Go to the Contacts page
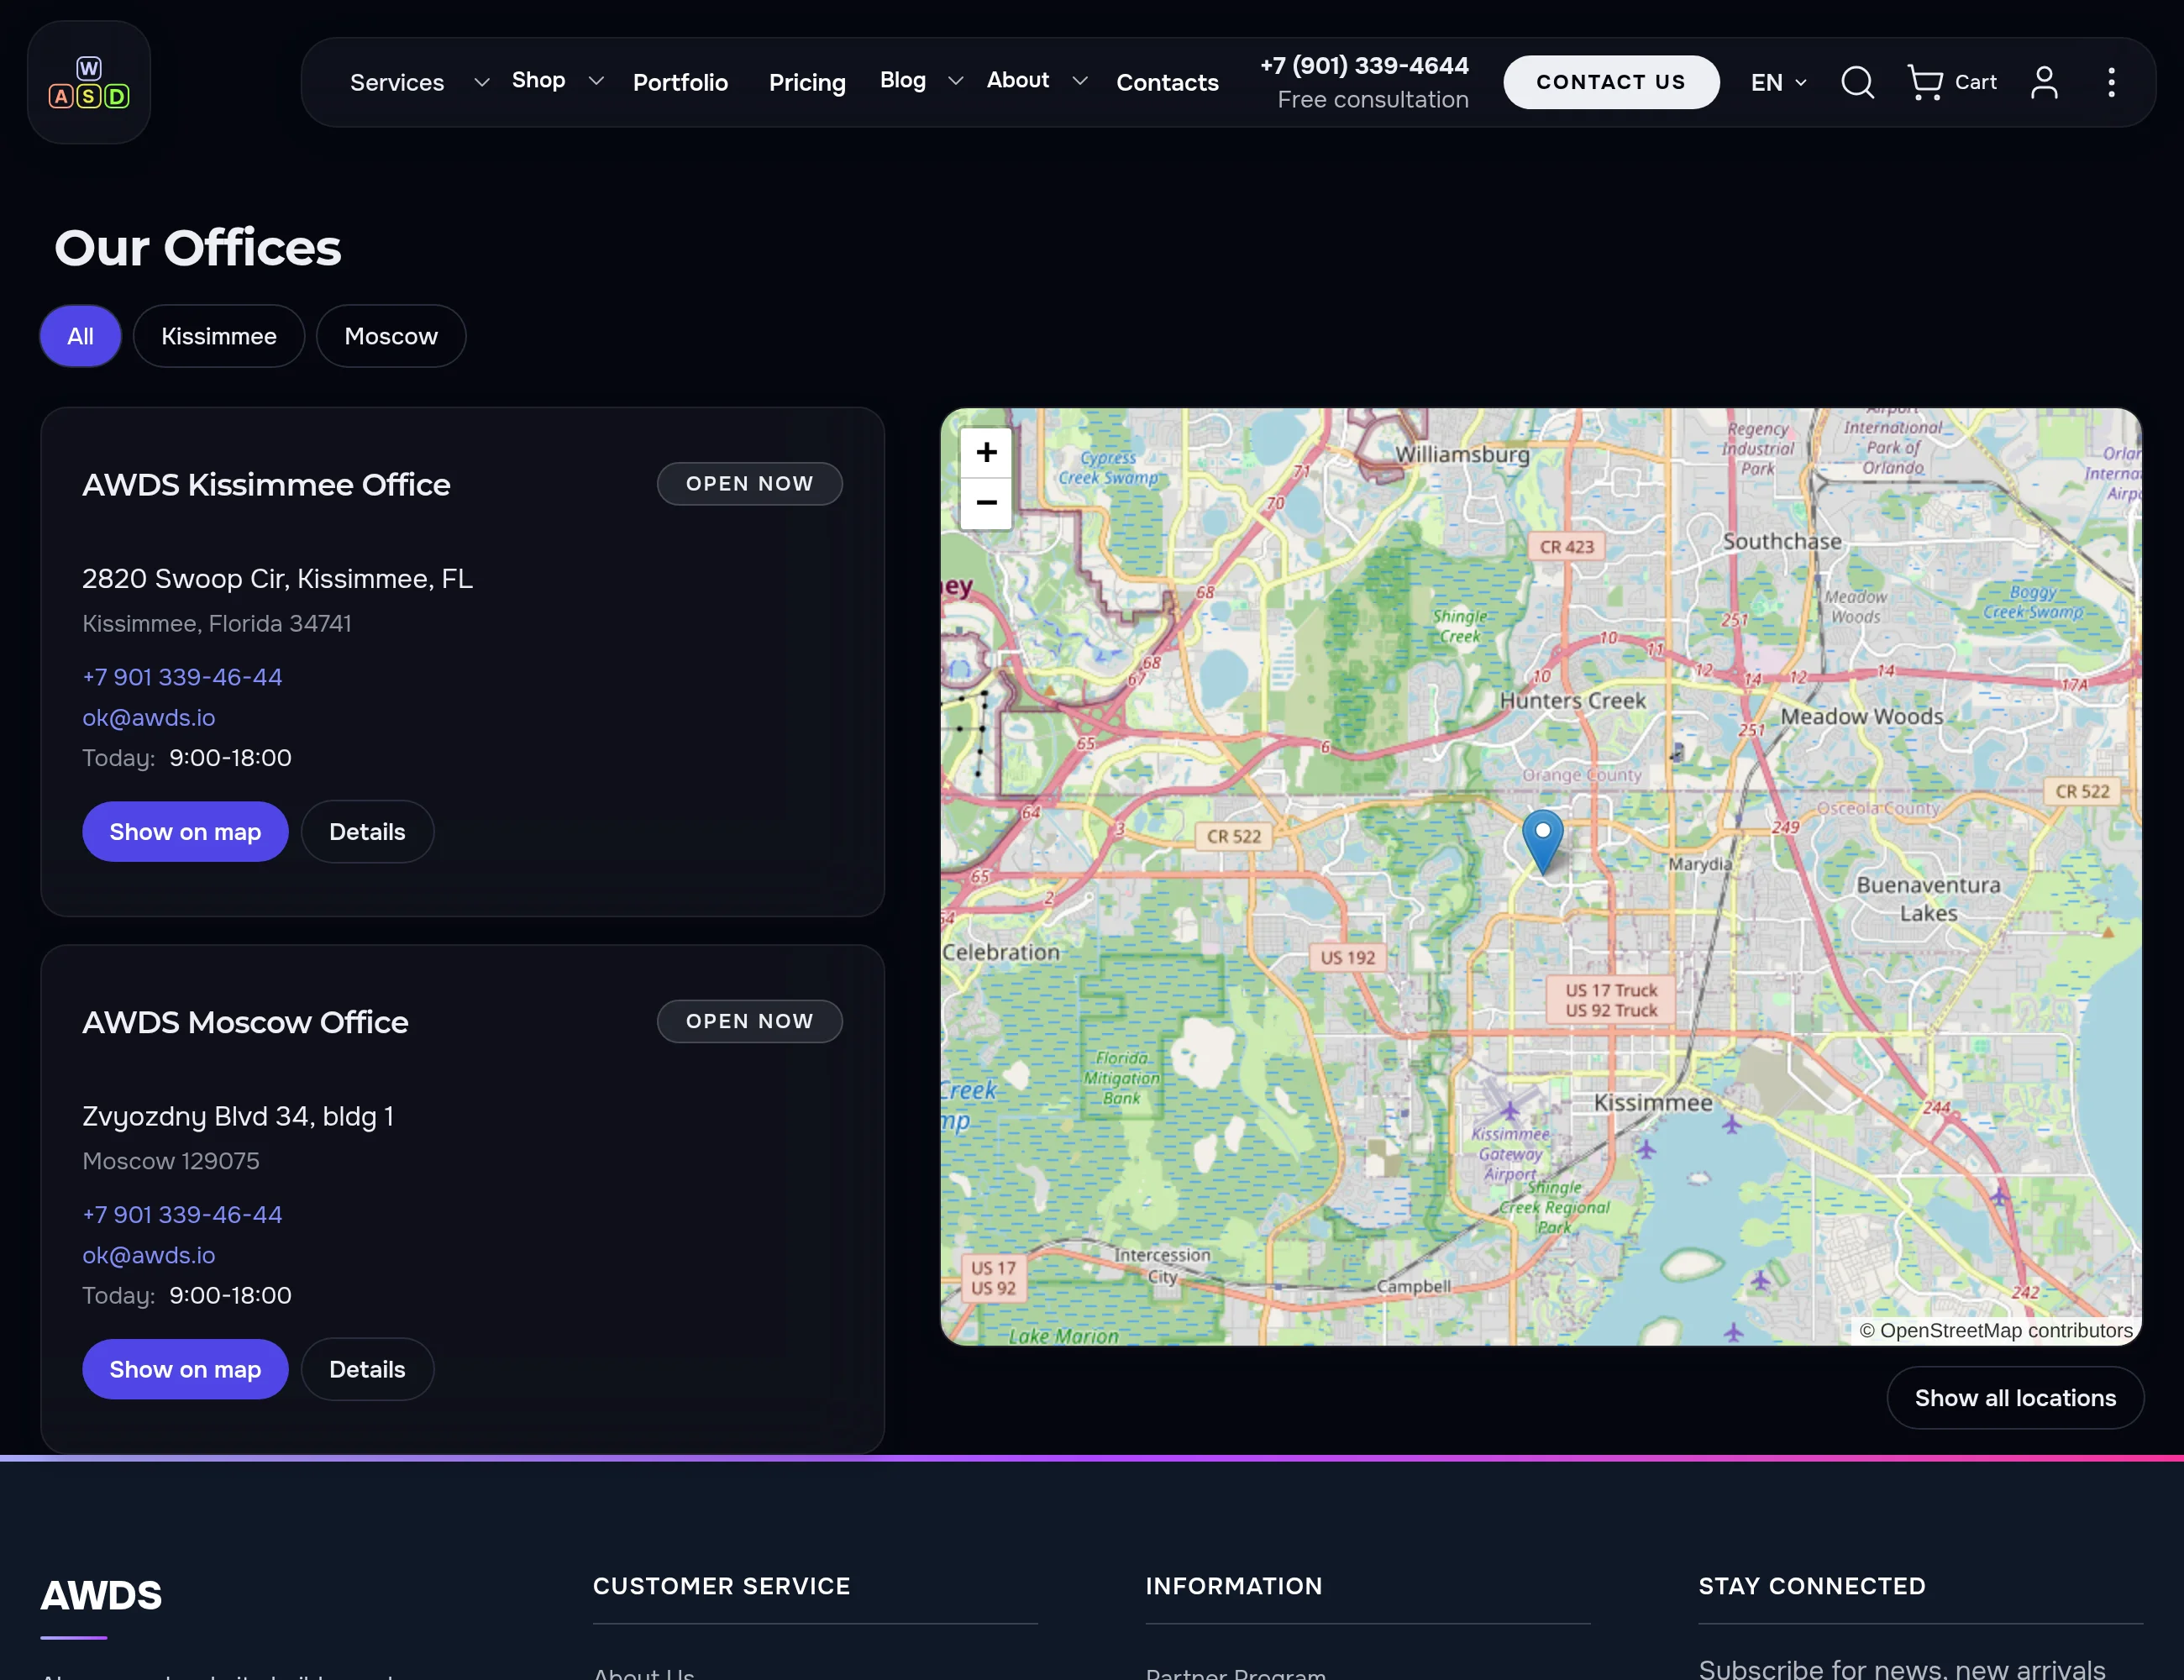The image size is (2184, 1680). [1167, 82]
